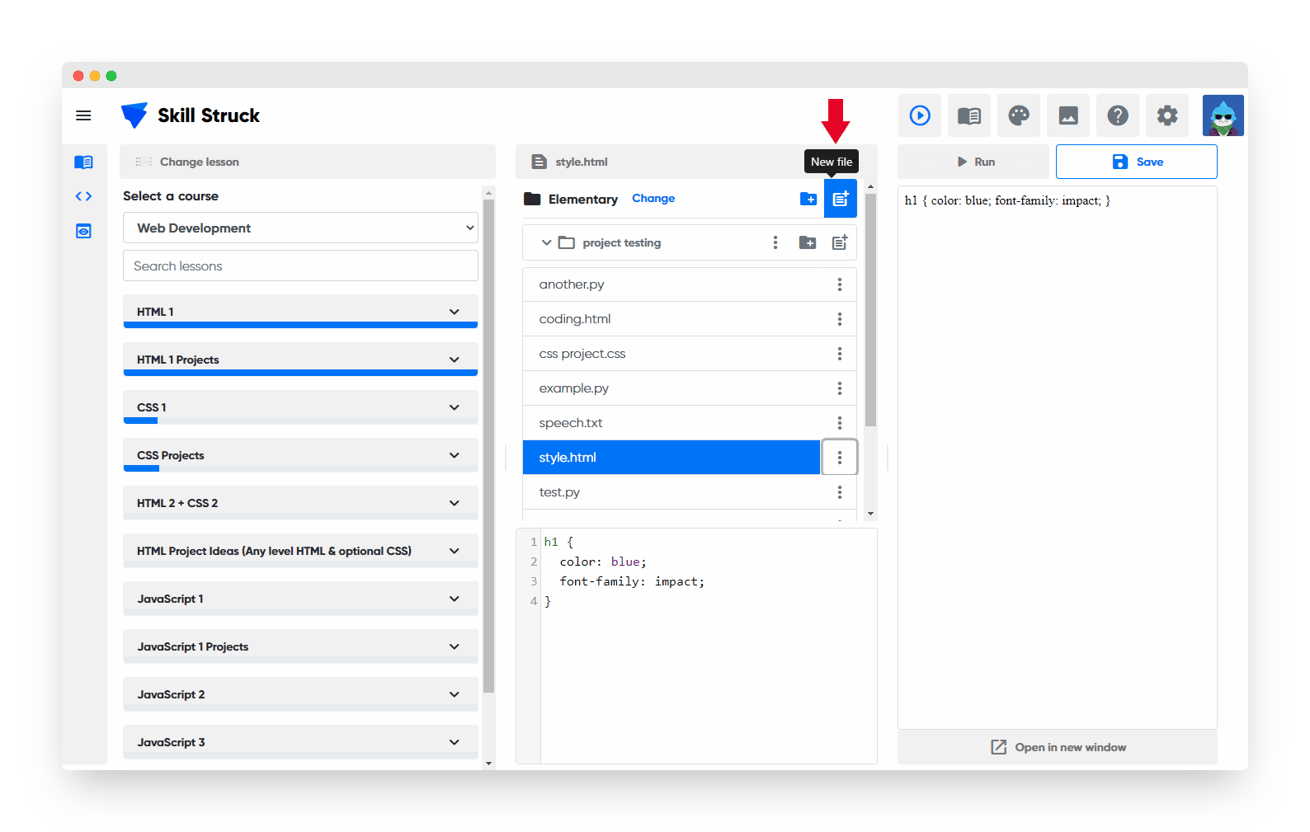The image size is (1310, 832).
Task: Expand the HTML 2 + CSS 2 section
Action: [x=300, y=503]
